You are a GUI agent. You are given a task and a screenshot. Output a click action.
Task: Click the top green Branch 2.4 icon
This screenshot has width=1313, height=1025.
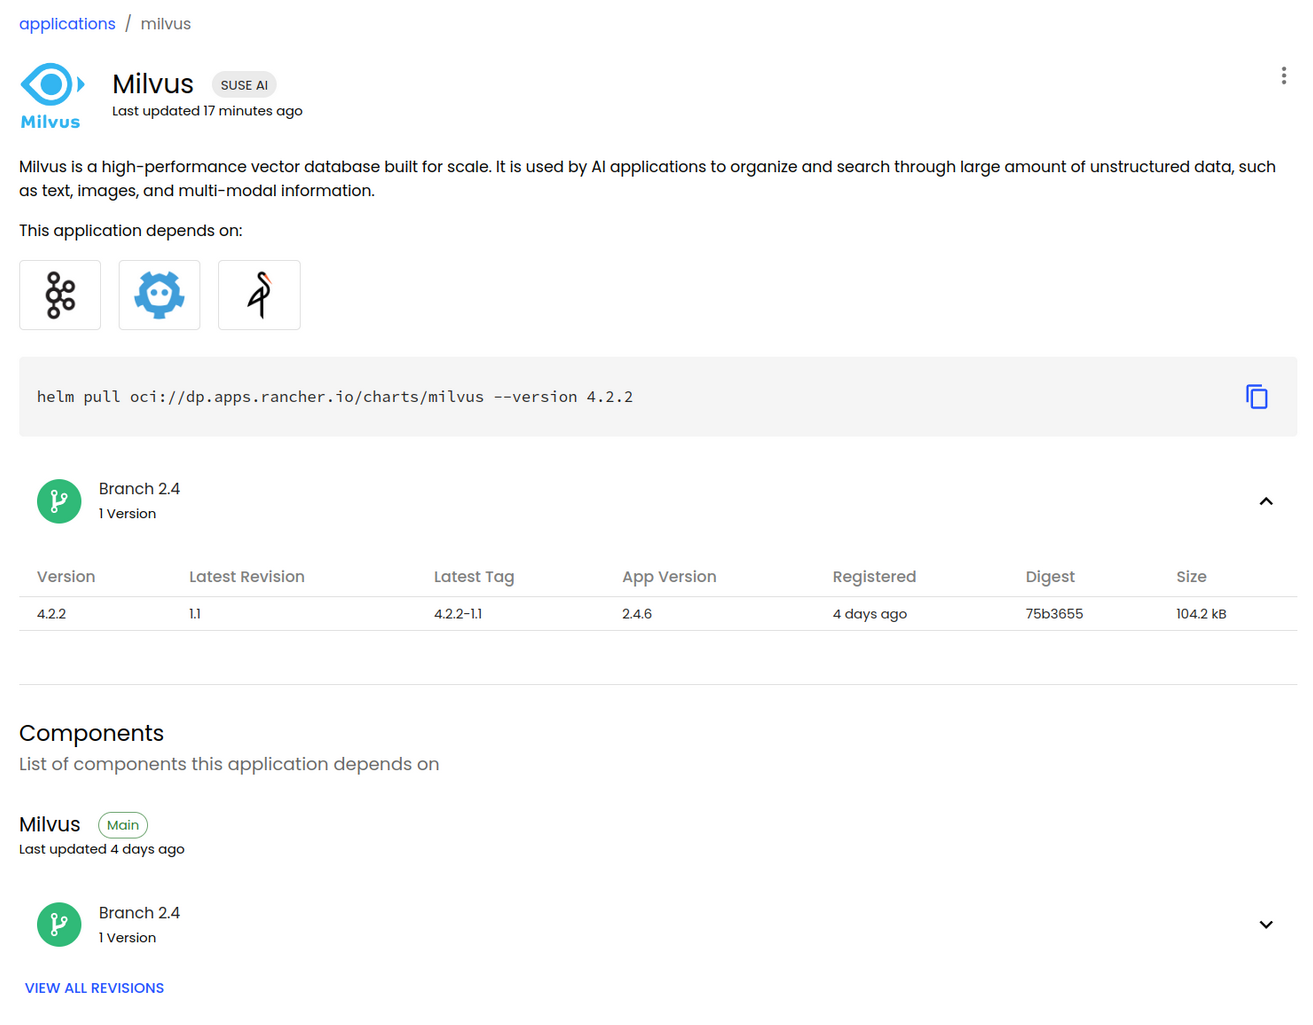click(x=59, y=501)
